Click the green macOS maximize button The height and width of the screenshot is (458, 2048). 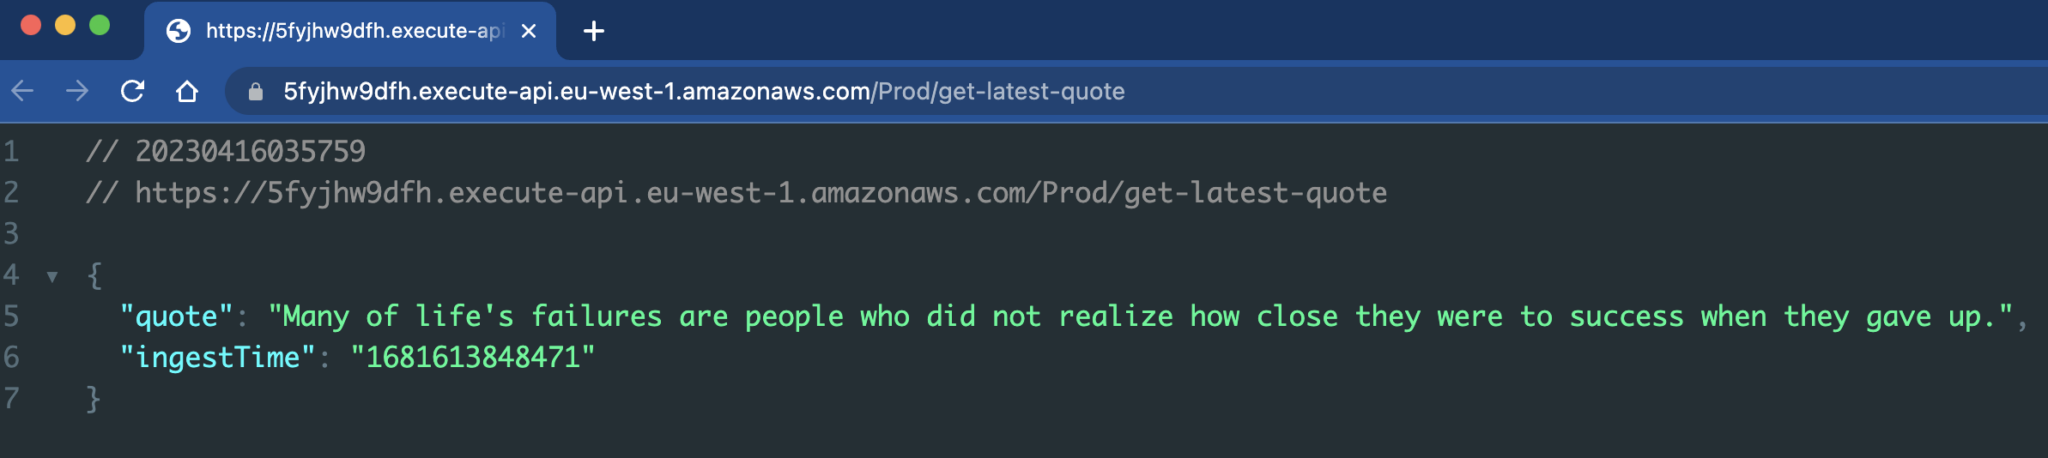(99, 25)
